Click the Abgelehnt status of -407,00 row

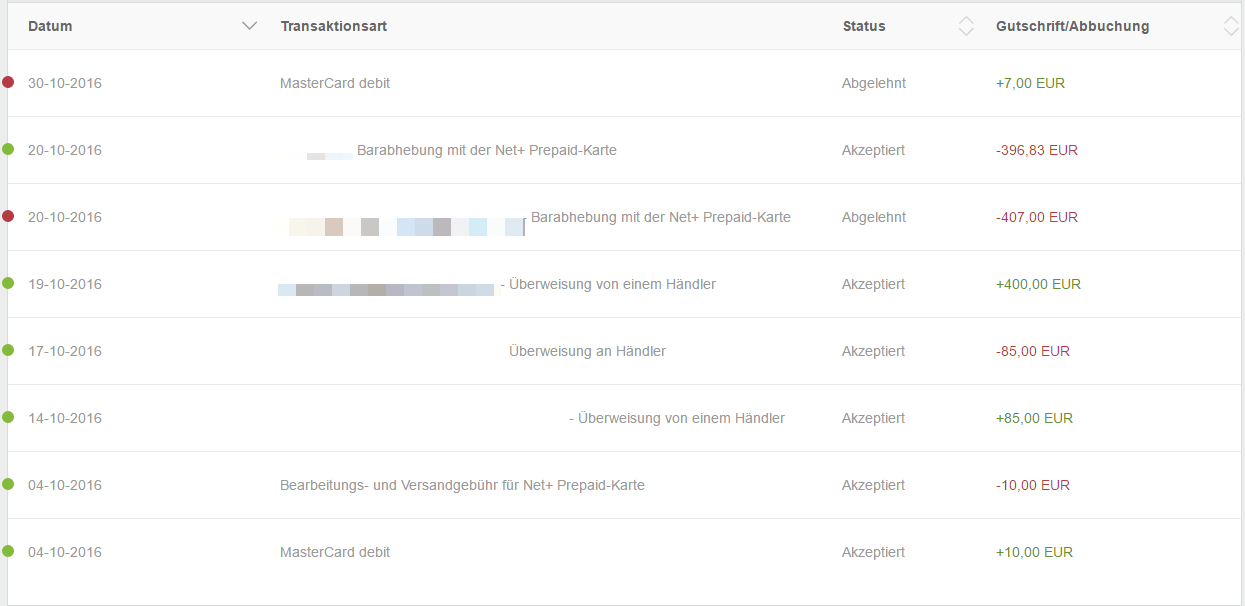874,217
